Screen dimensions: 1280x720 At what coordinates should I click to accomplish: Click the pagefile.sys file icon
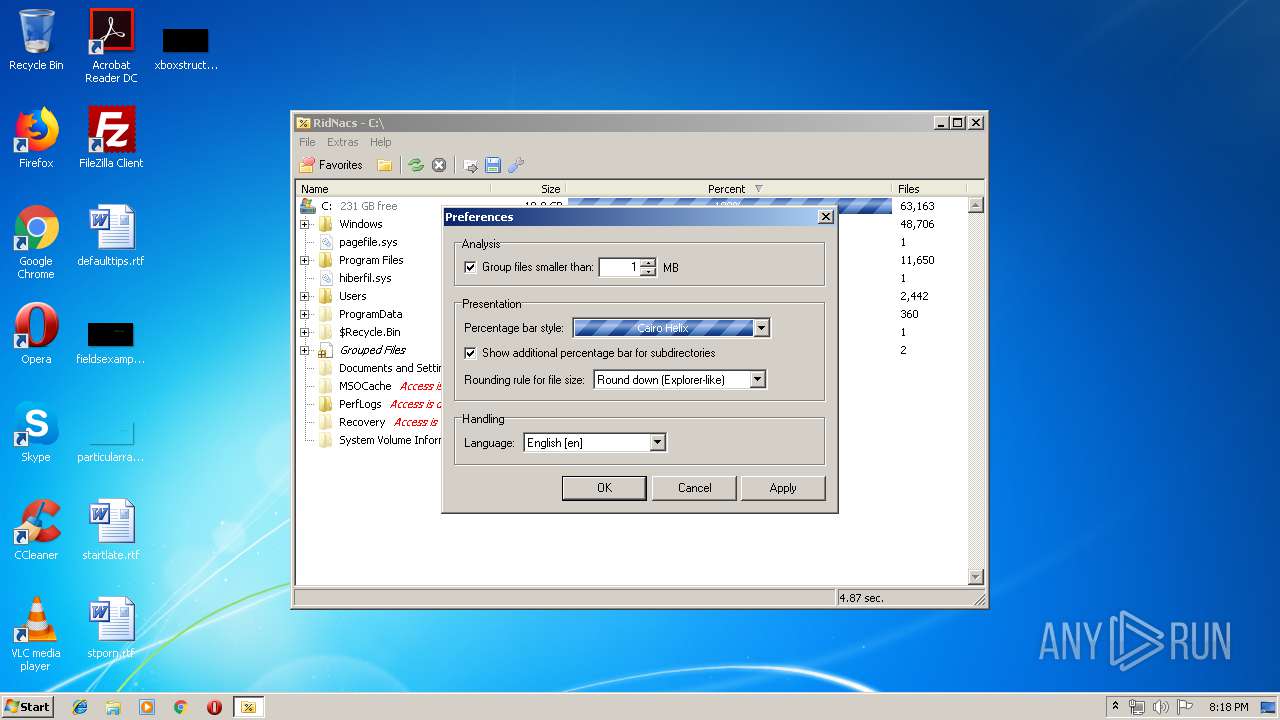click(325, 242)
